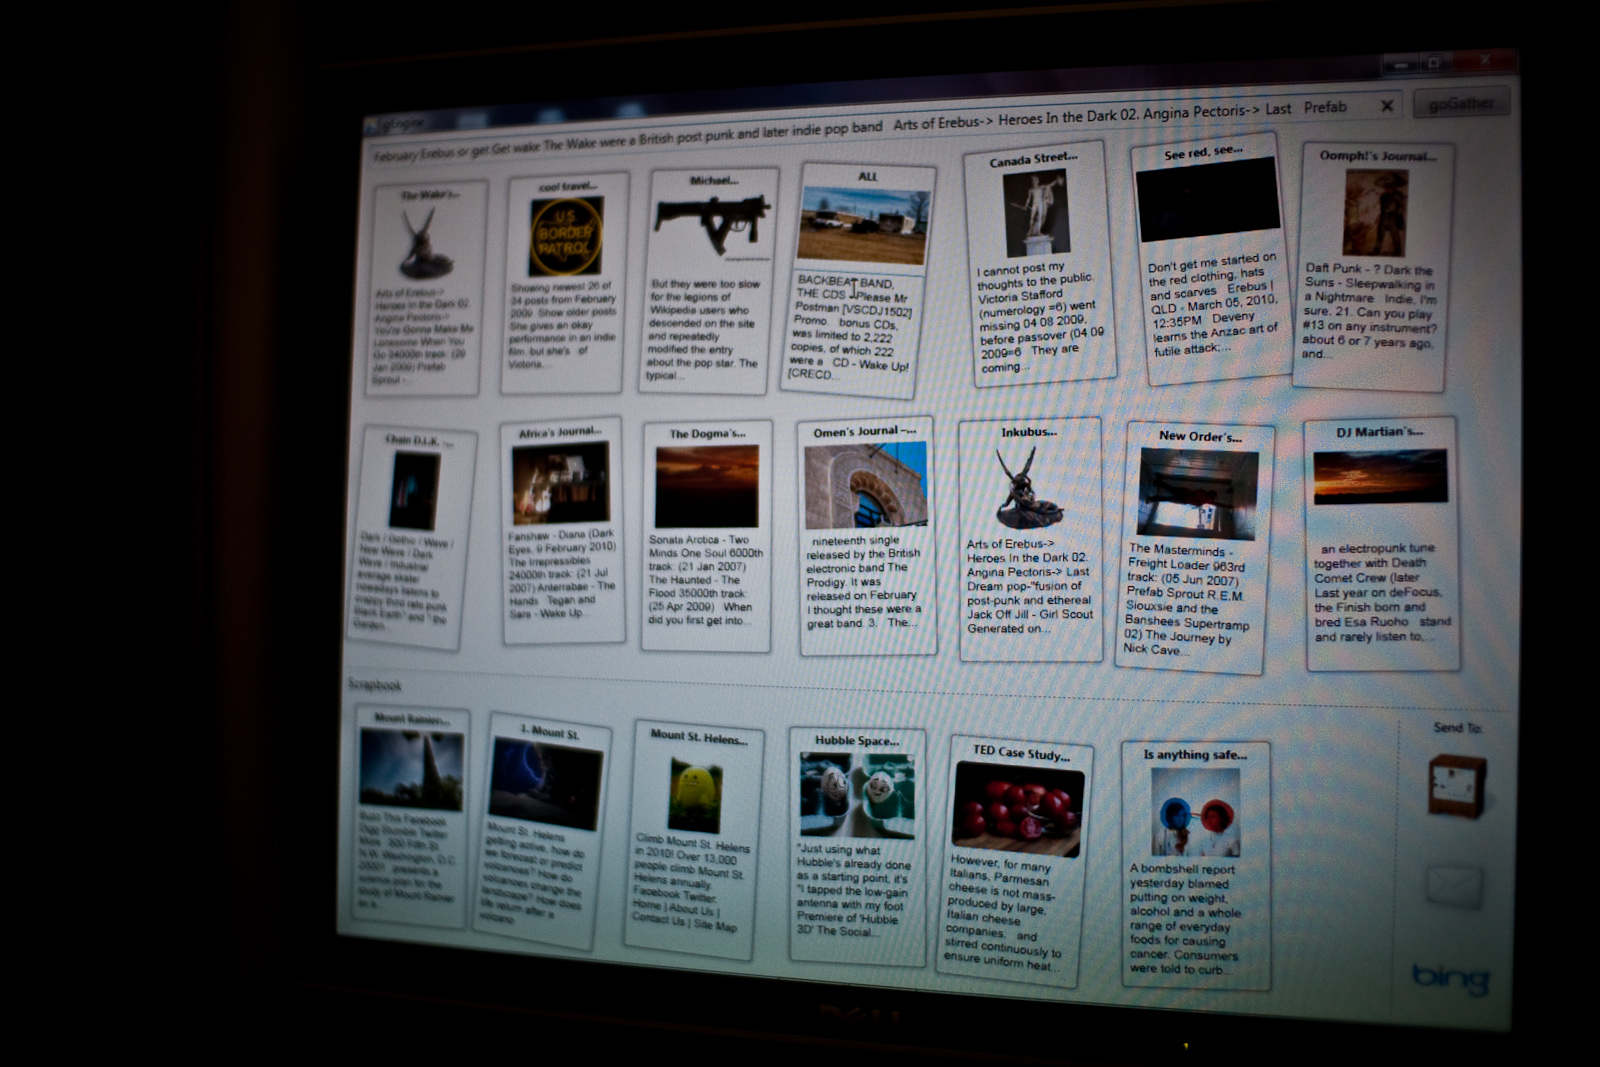Viewport: 1600px width, 1067px height.
Task: Click the "Chain D.L.K." card title
Action: pos(419,440)
